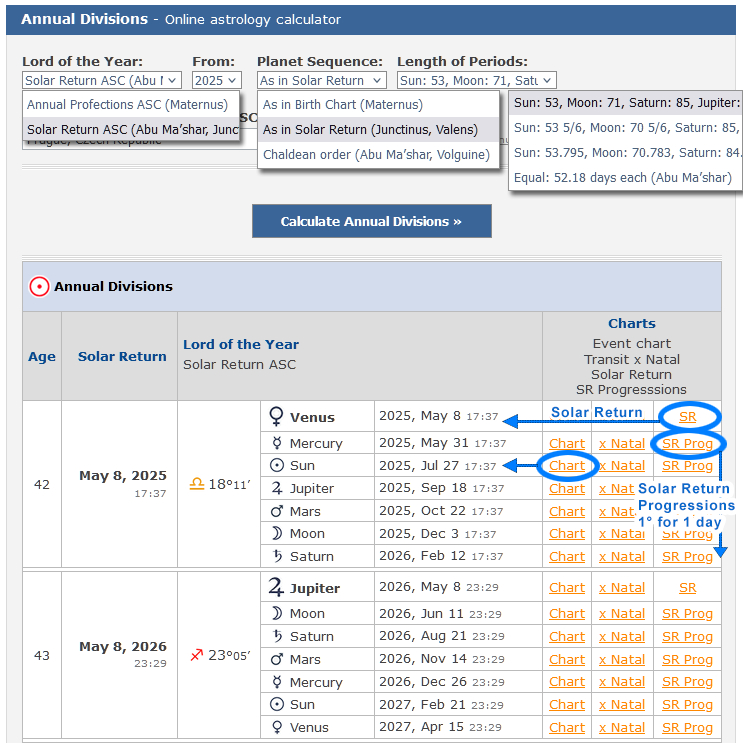Viewport: 743px width, 743px height.
Task: Open the circled SR link for Venus
Action: [x=687, y=416]
